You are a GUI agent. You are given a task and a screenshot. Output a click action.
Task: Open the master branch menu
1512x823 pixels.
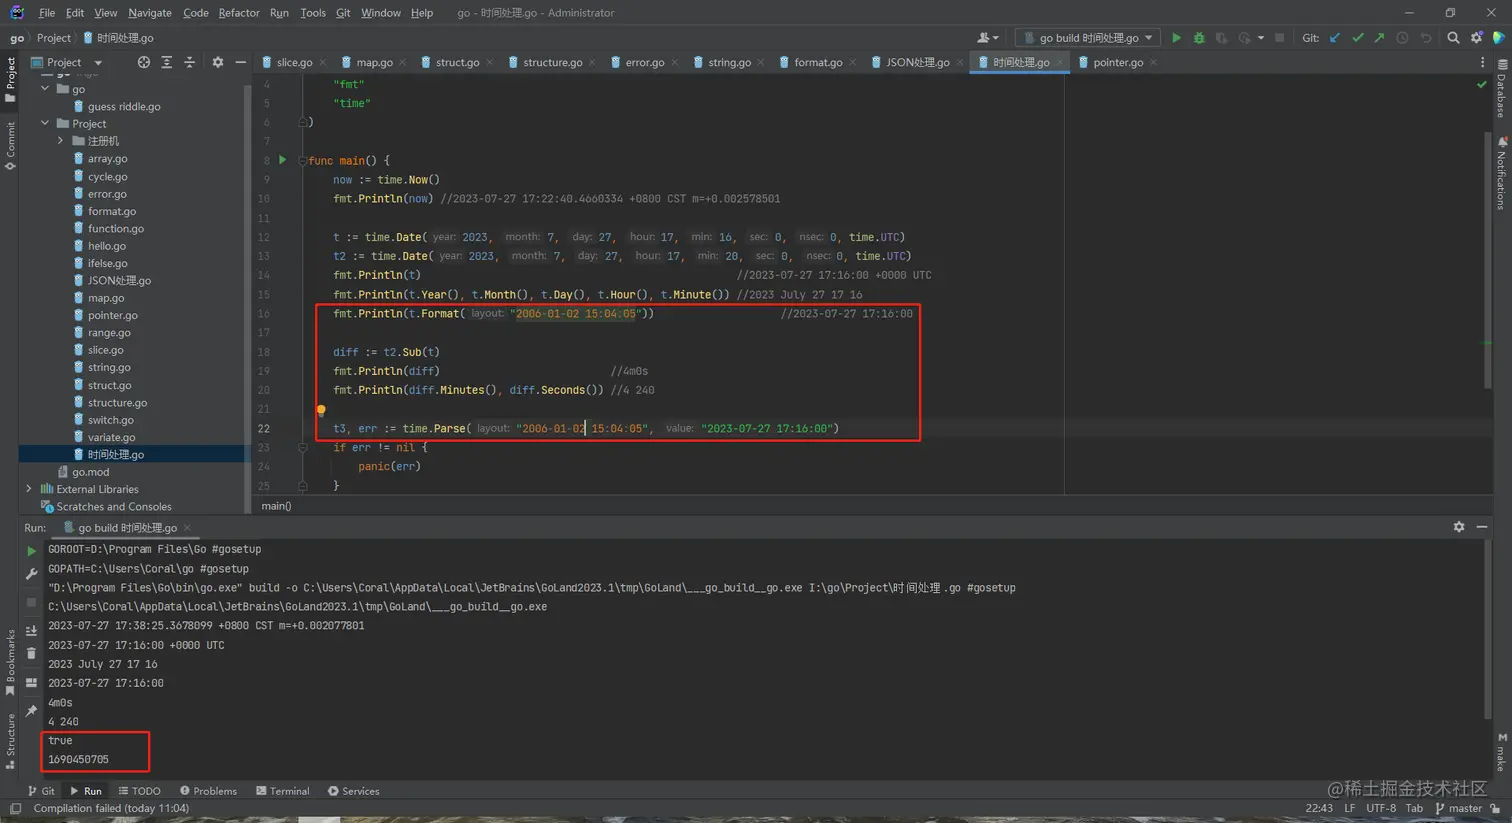(1459, 808)
